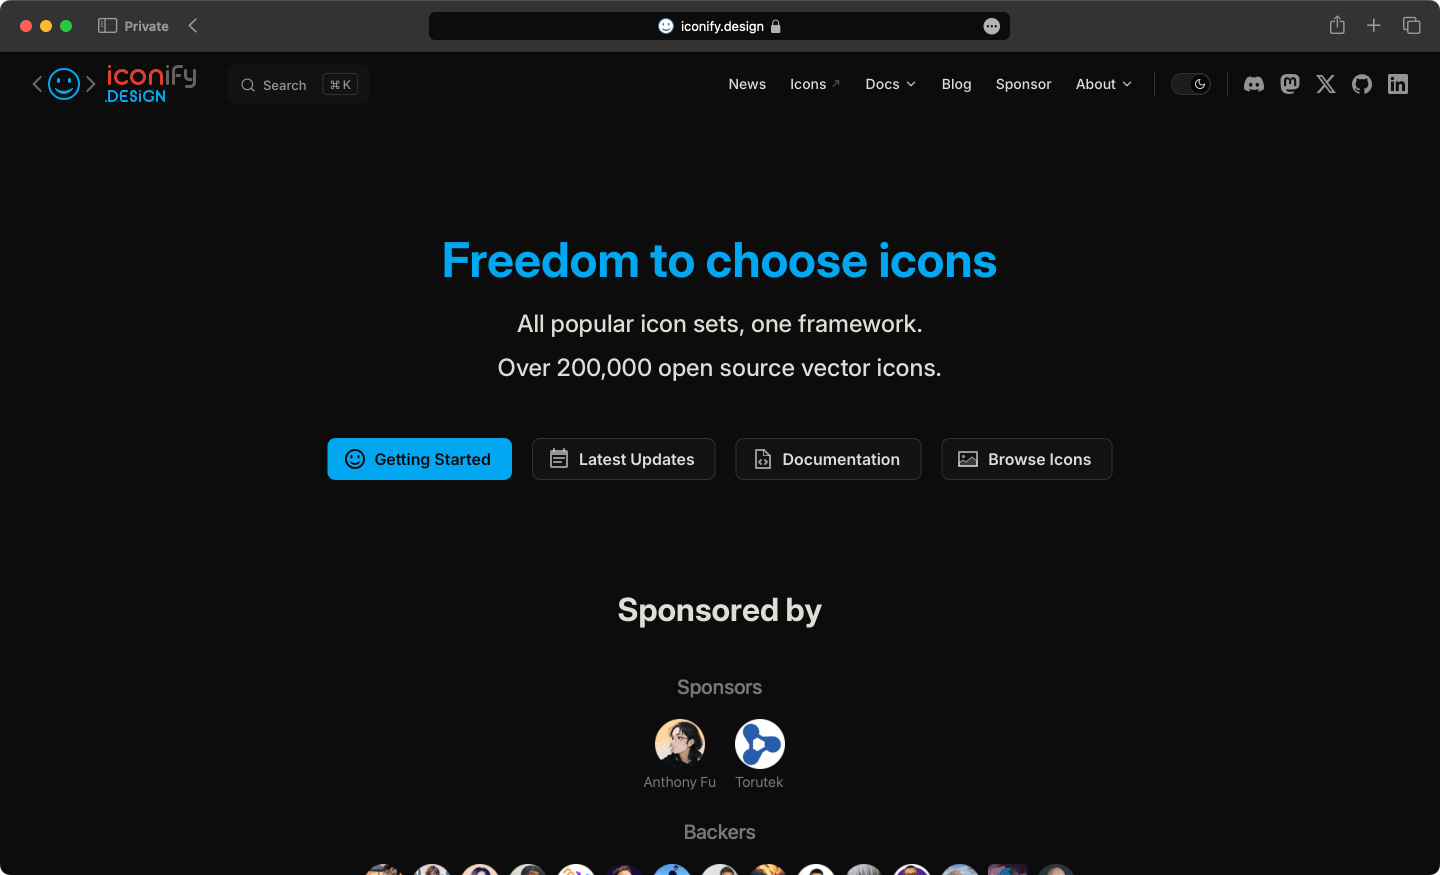1440x875 pixels.
Task: Open Safari share icon
Action: click(x=1337, y=25)
